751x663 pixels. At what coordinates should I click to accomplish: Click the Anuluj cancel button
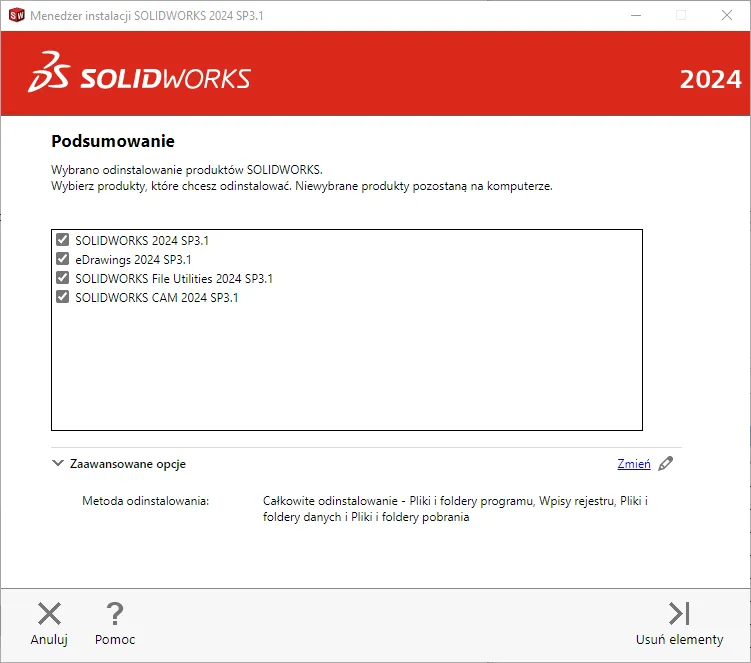(49, 624)
